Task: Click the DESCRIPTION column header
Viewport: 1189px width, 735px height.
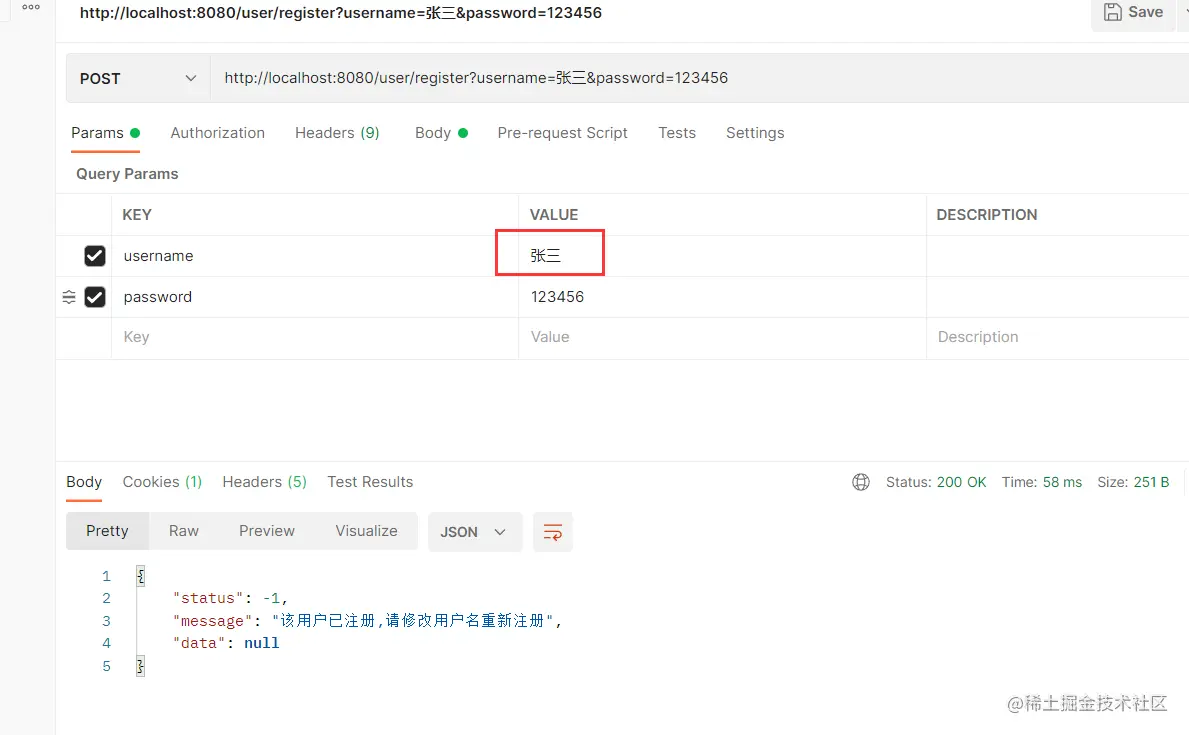Action: 987,215
